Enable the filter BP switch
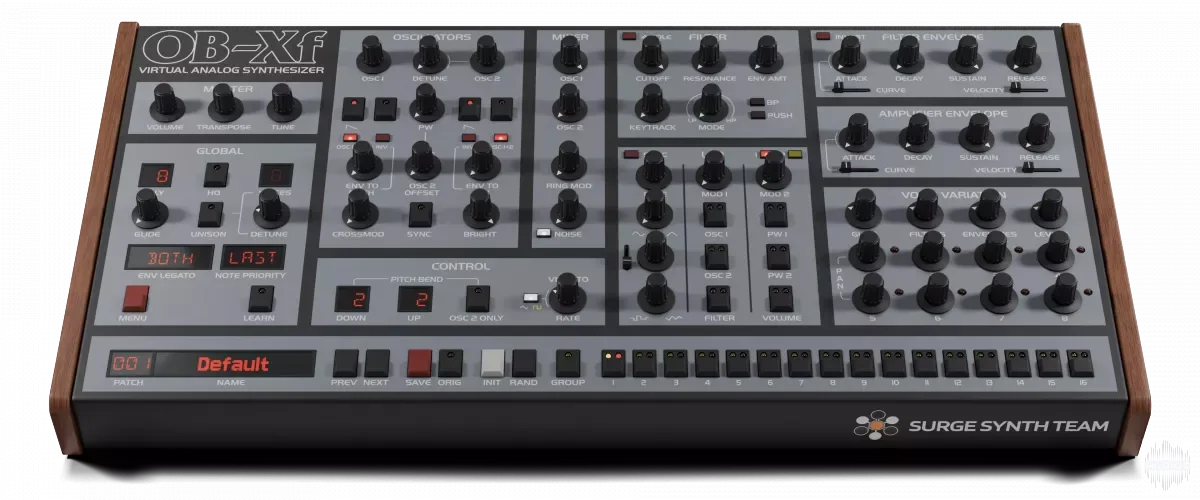This screenshot has width=1200, height=500. [x=757, y=101]
